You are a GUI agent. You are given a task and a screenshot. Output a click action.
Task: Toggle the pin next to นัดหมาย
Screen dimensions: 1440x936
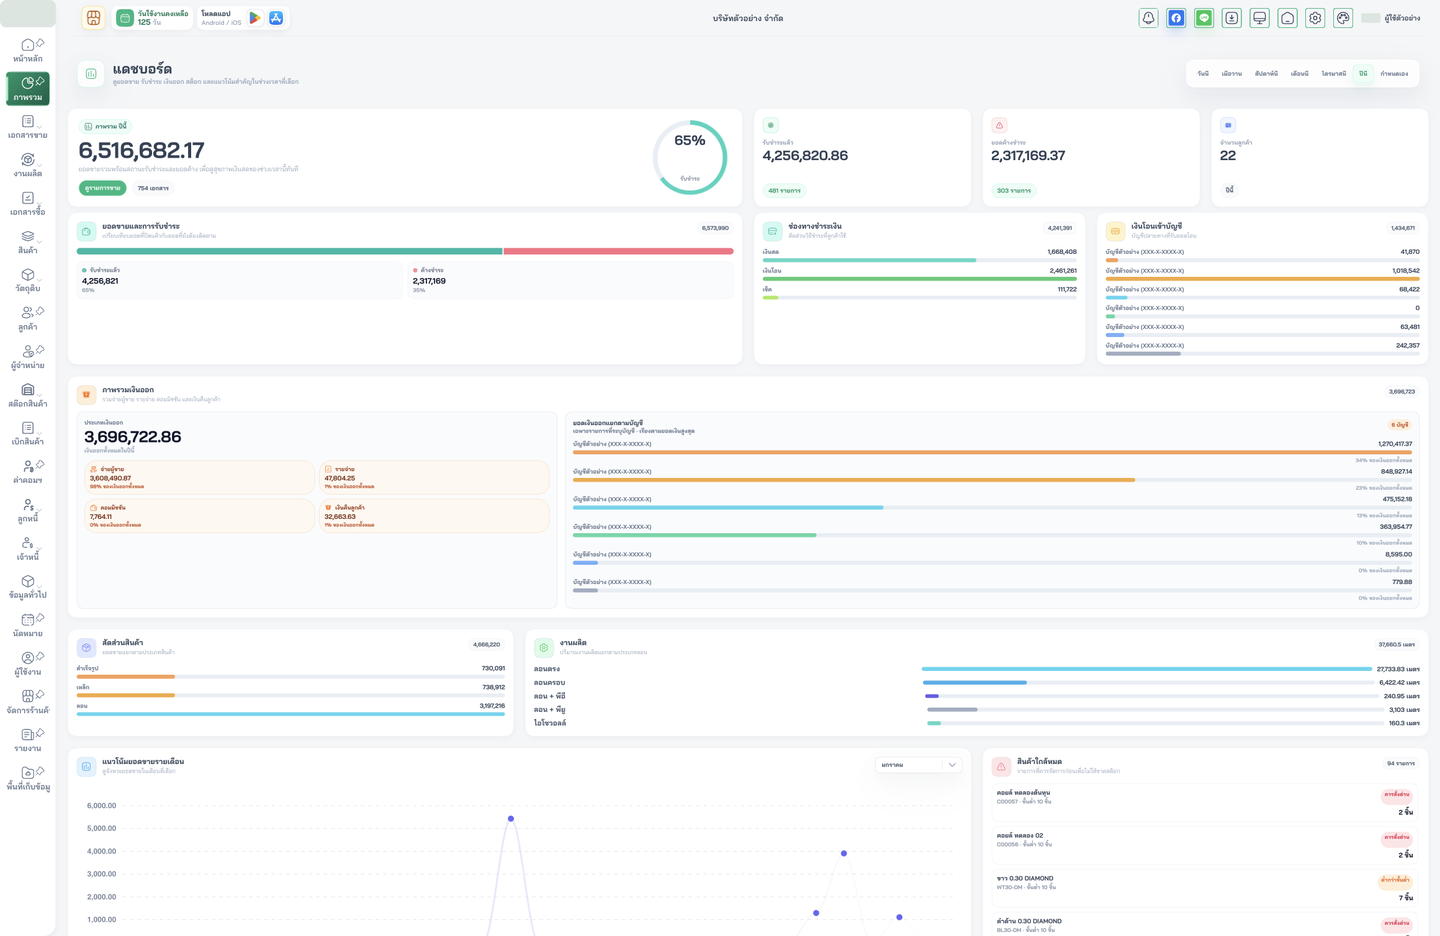coord(40,618)
